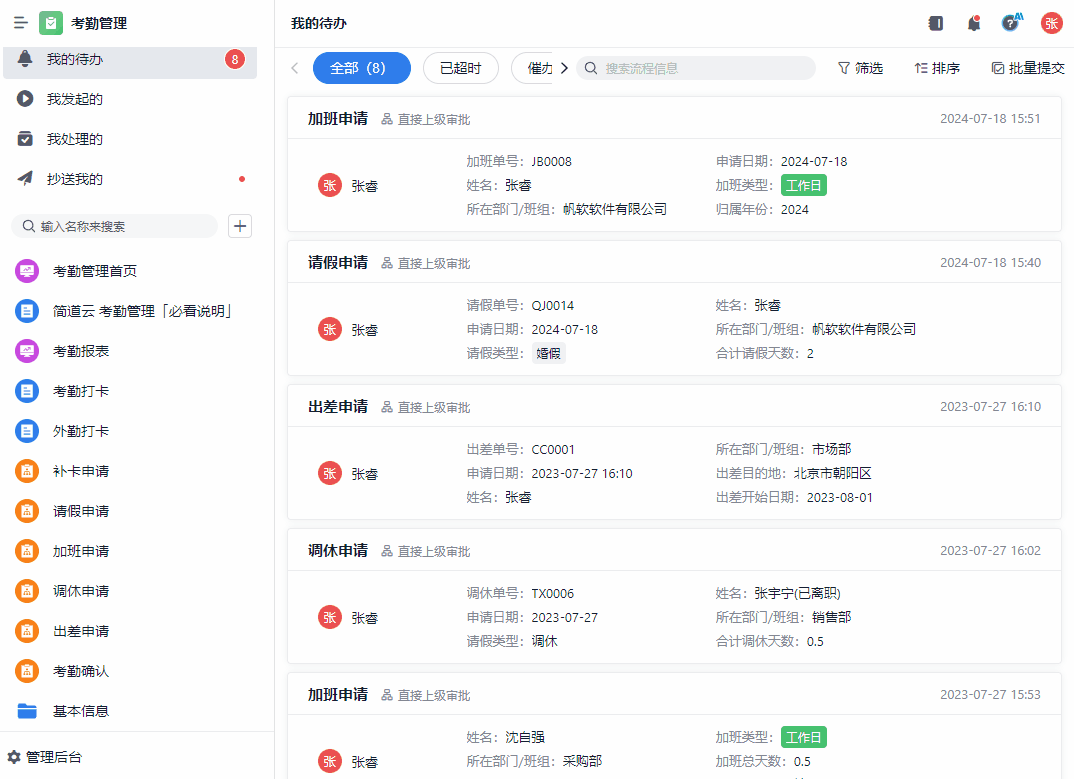Click the paper-plane icon beside 抄送我的
The image size is (1074, 779).
point(25,178)
